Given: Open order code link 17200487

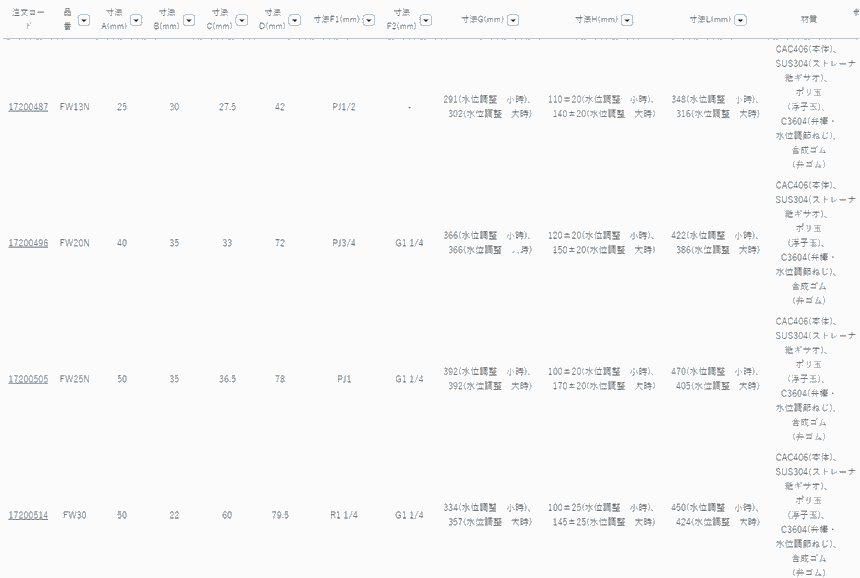Looking at the screenshot, I should click(28, 107).
